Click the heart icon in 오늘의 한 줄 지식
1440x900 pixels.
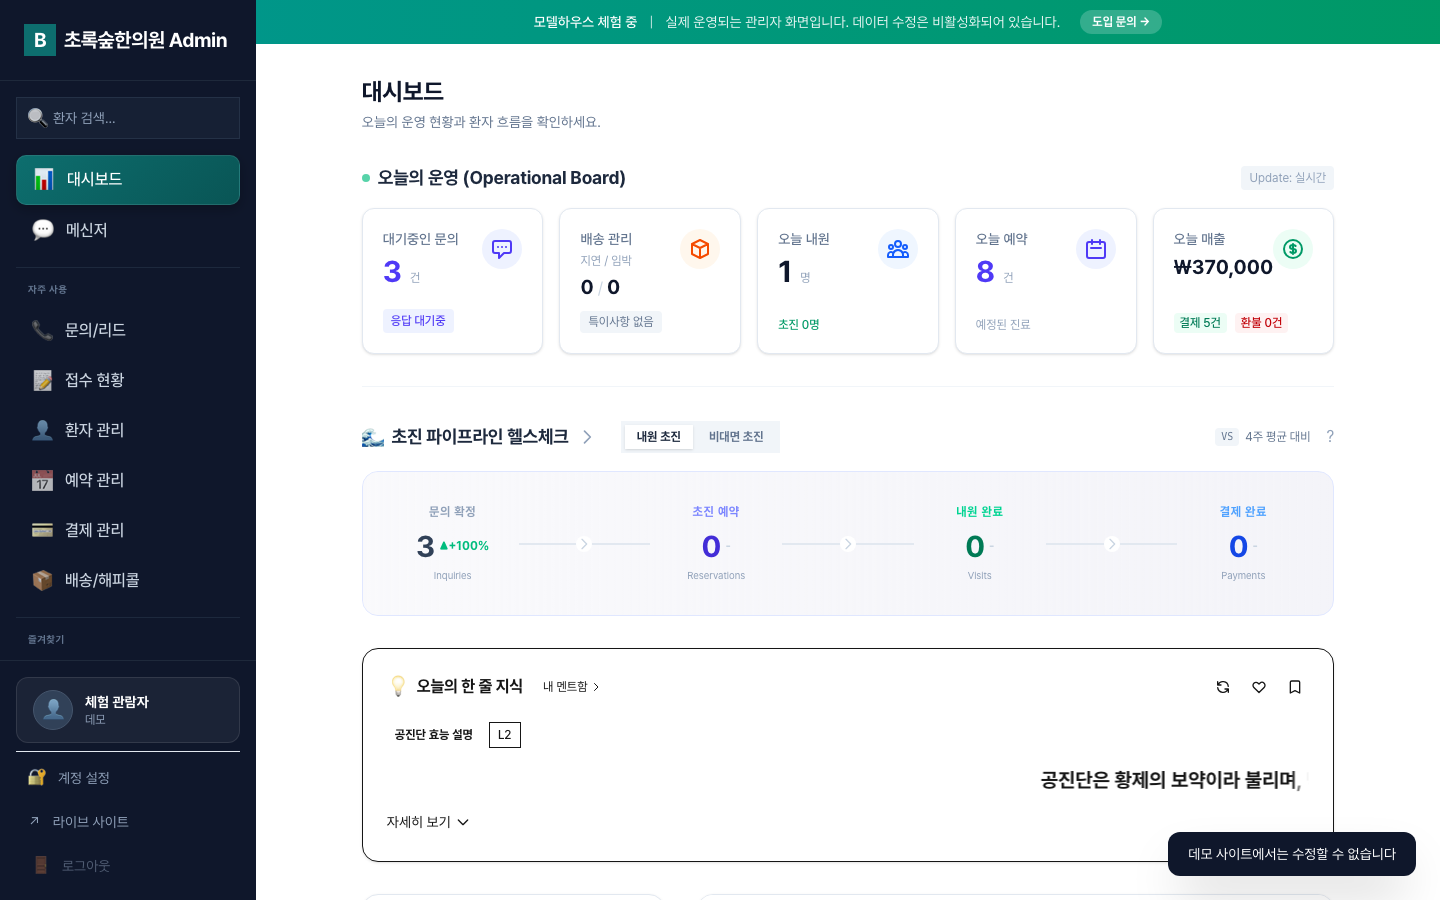(1259, 687)
